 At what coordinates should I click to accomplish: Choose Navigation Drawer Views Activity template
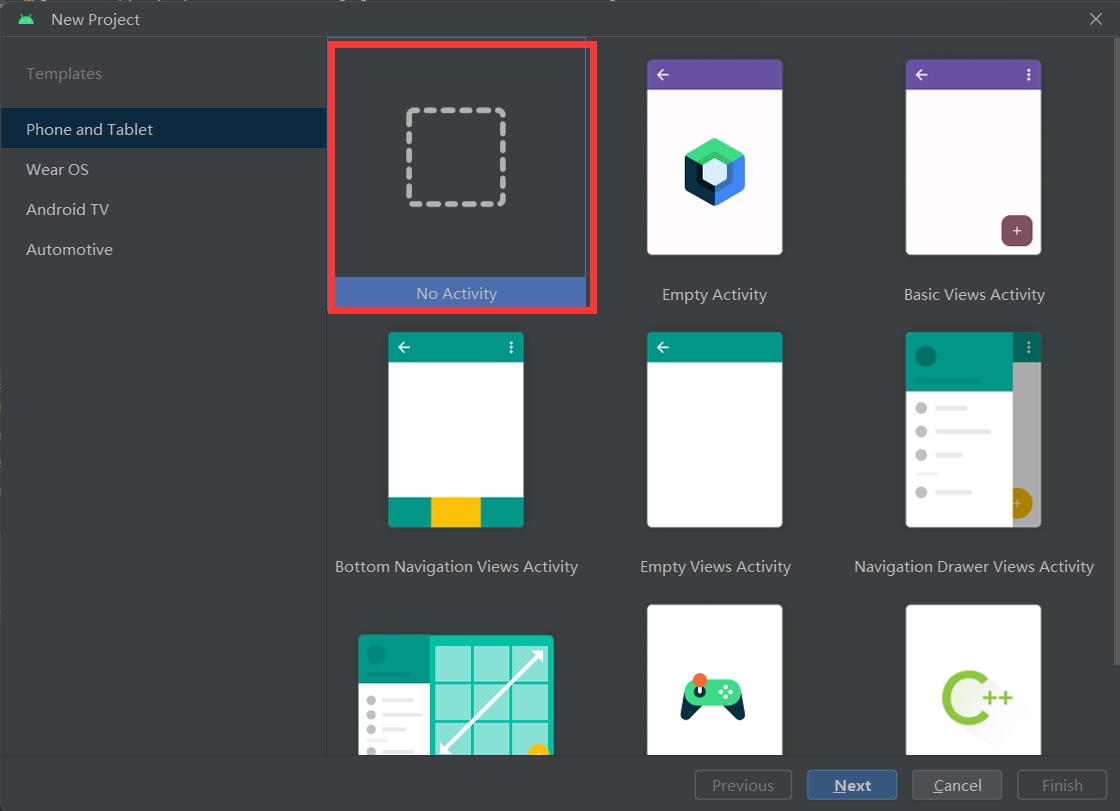coord(973,430)
